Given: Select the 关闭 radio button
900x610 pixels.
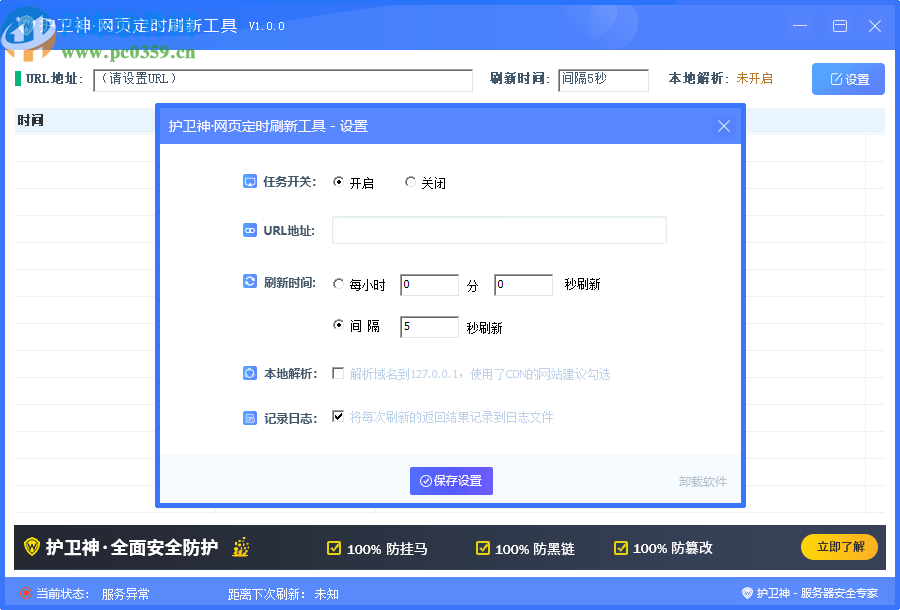Looking at the screenshot, I should click(410, 182).
